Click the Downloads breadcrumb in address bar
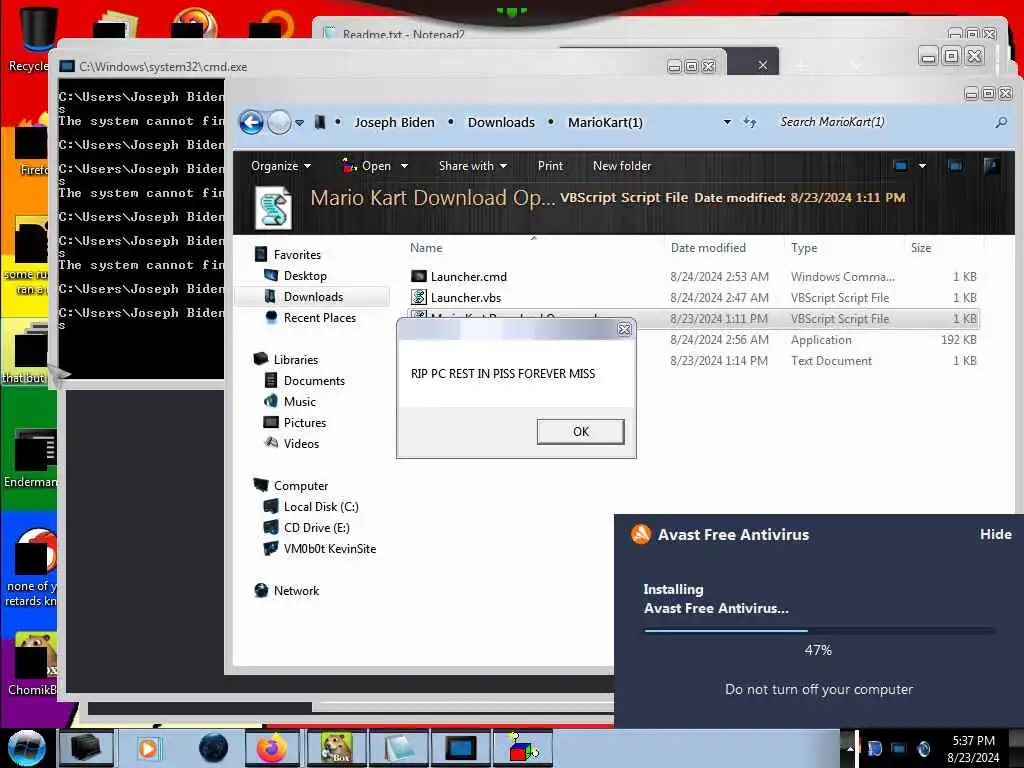This screenshot has width=1024, height=768. pyautogui.click(x=501, y=122)
